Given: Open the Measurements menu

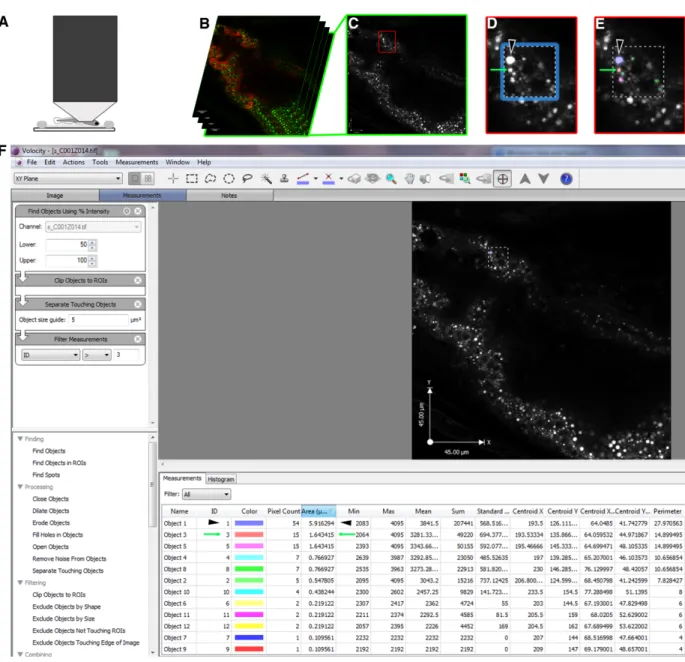Looking at the screenshot, I should tap(137, 162).
